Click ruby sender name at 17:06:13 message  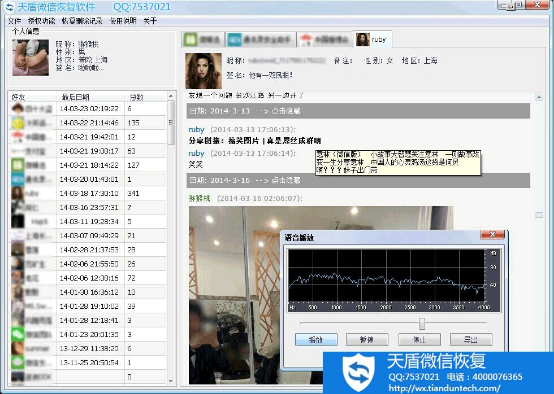196,129
